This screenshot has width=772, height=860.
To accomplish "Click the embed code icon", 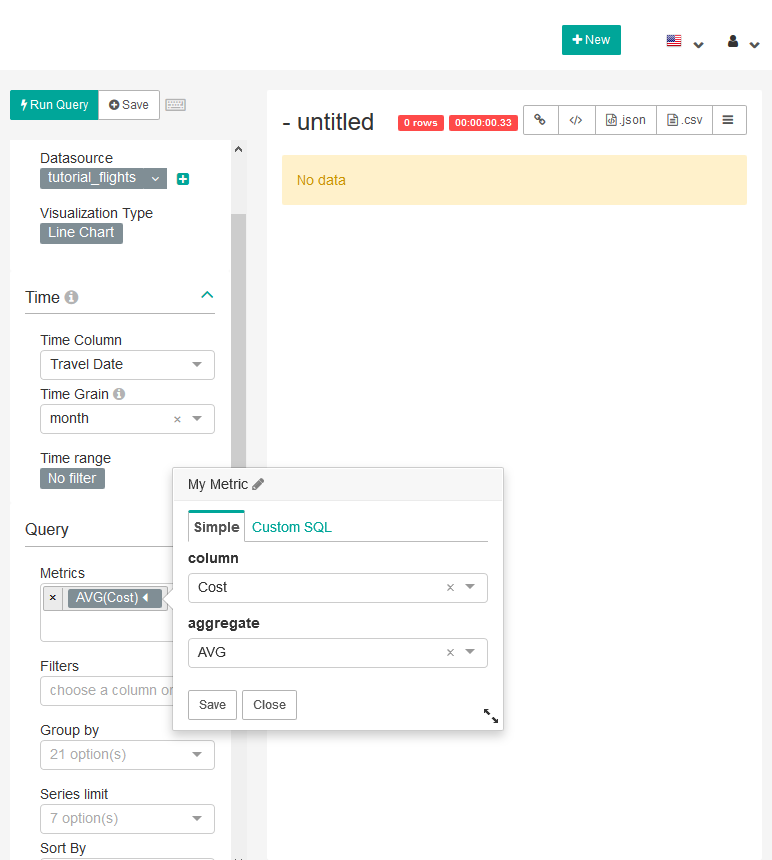I will click(576, 120).
